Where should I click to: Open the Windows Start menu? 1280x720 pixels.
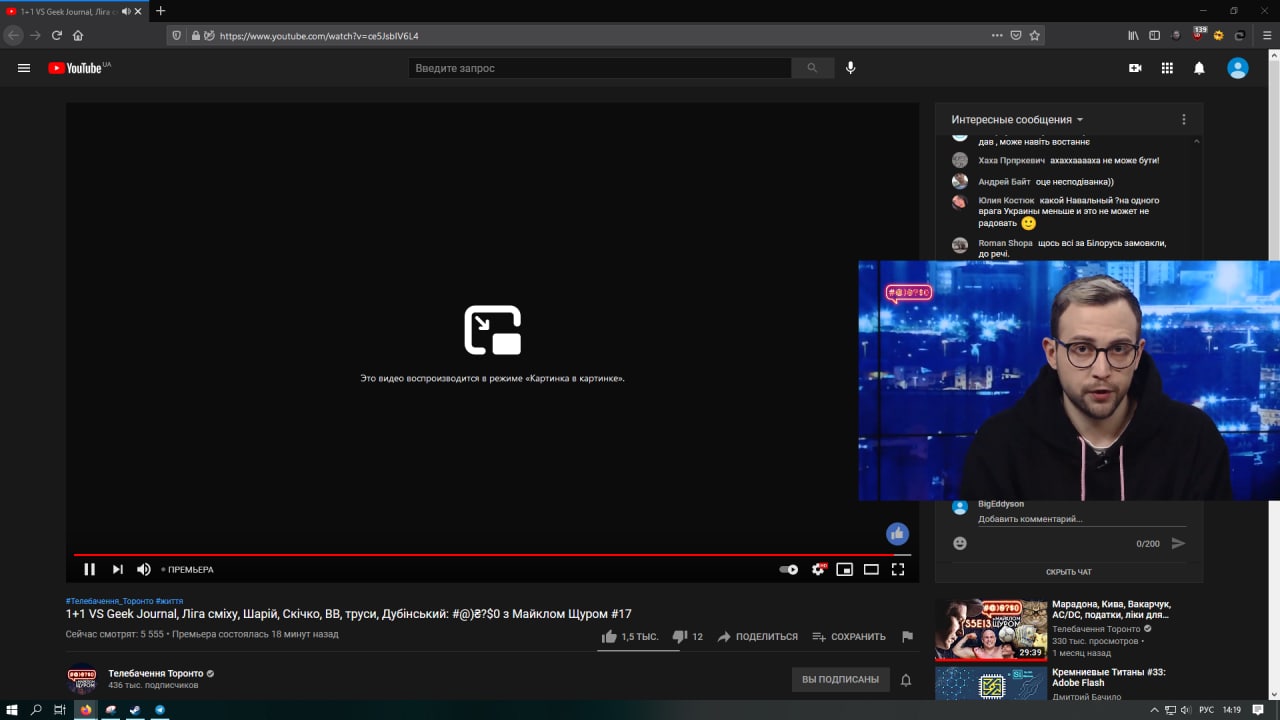tap(12, 710)
